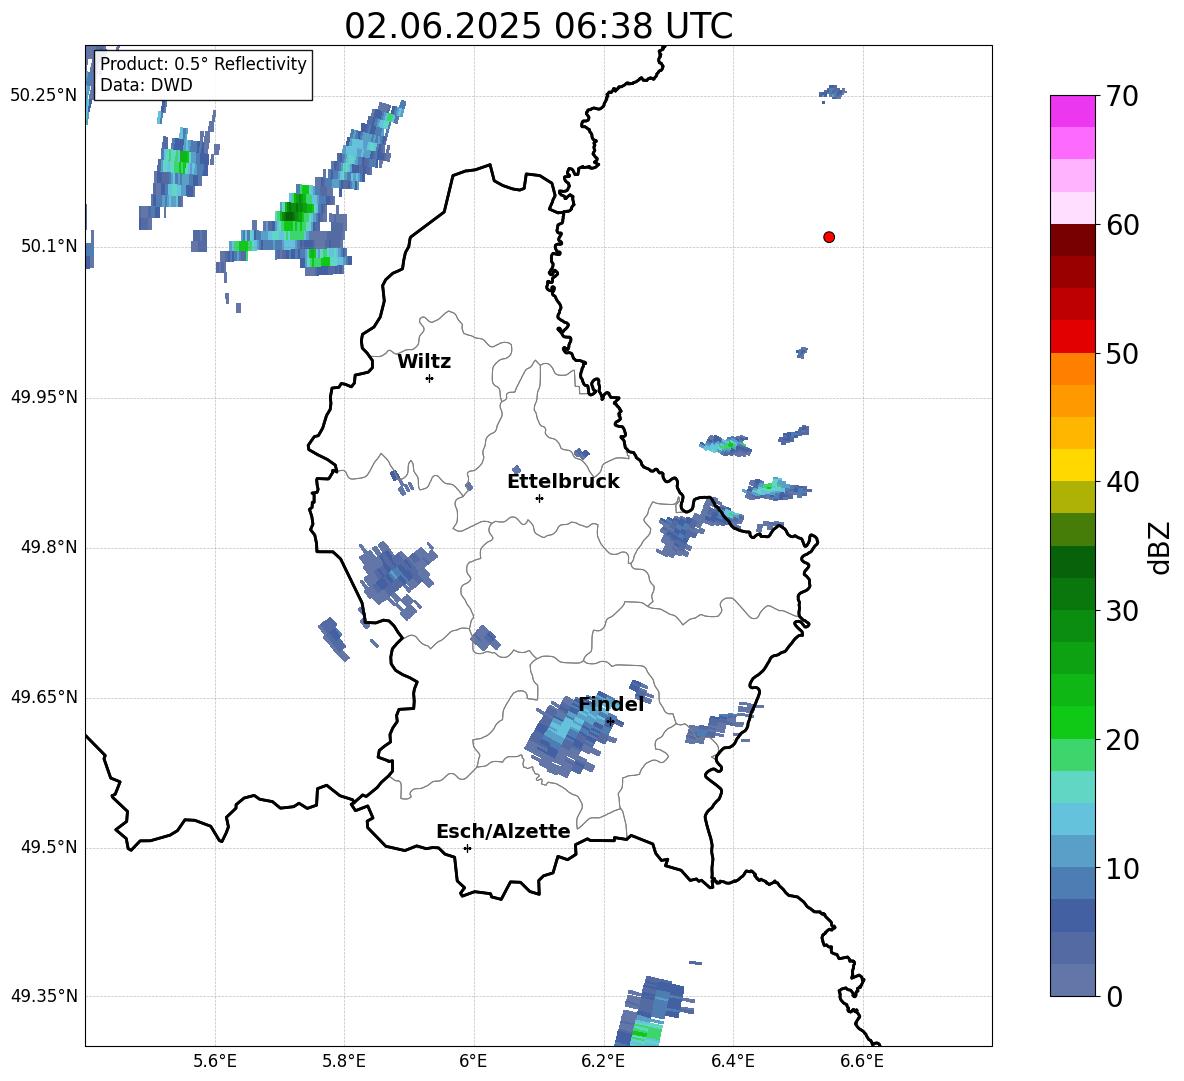1184x1081 pixels.
Task: Click the 6.4°E longitude label
Action: (732, 1061)
